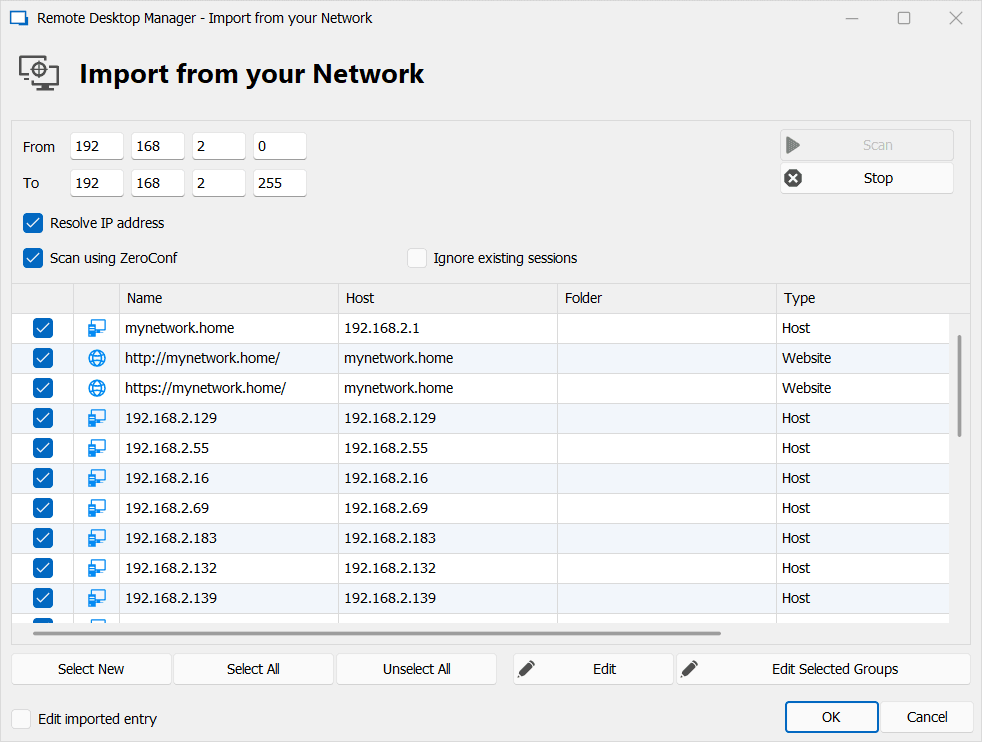982x742 pixels.
Task: Click the vertical scrollbar of results list
Action: (x=959, y=386)
